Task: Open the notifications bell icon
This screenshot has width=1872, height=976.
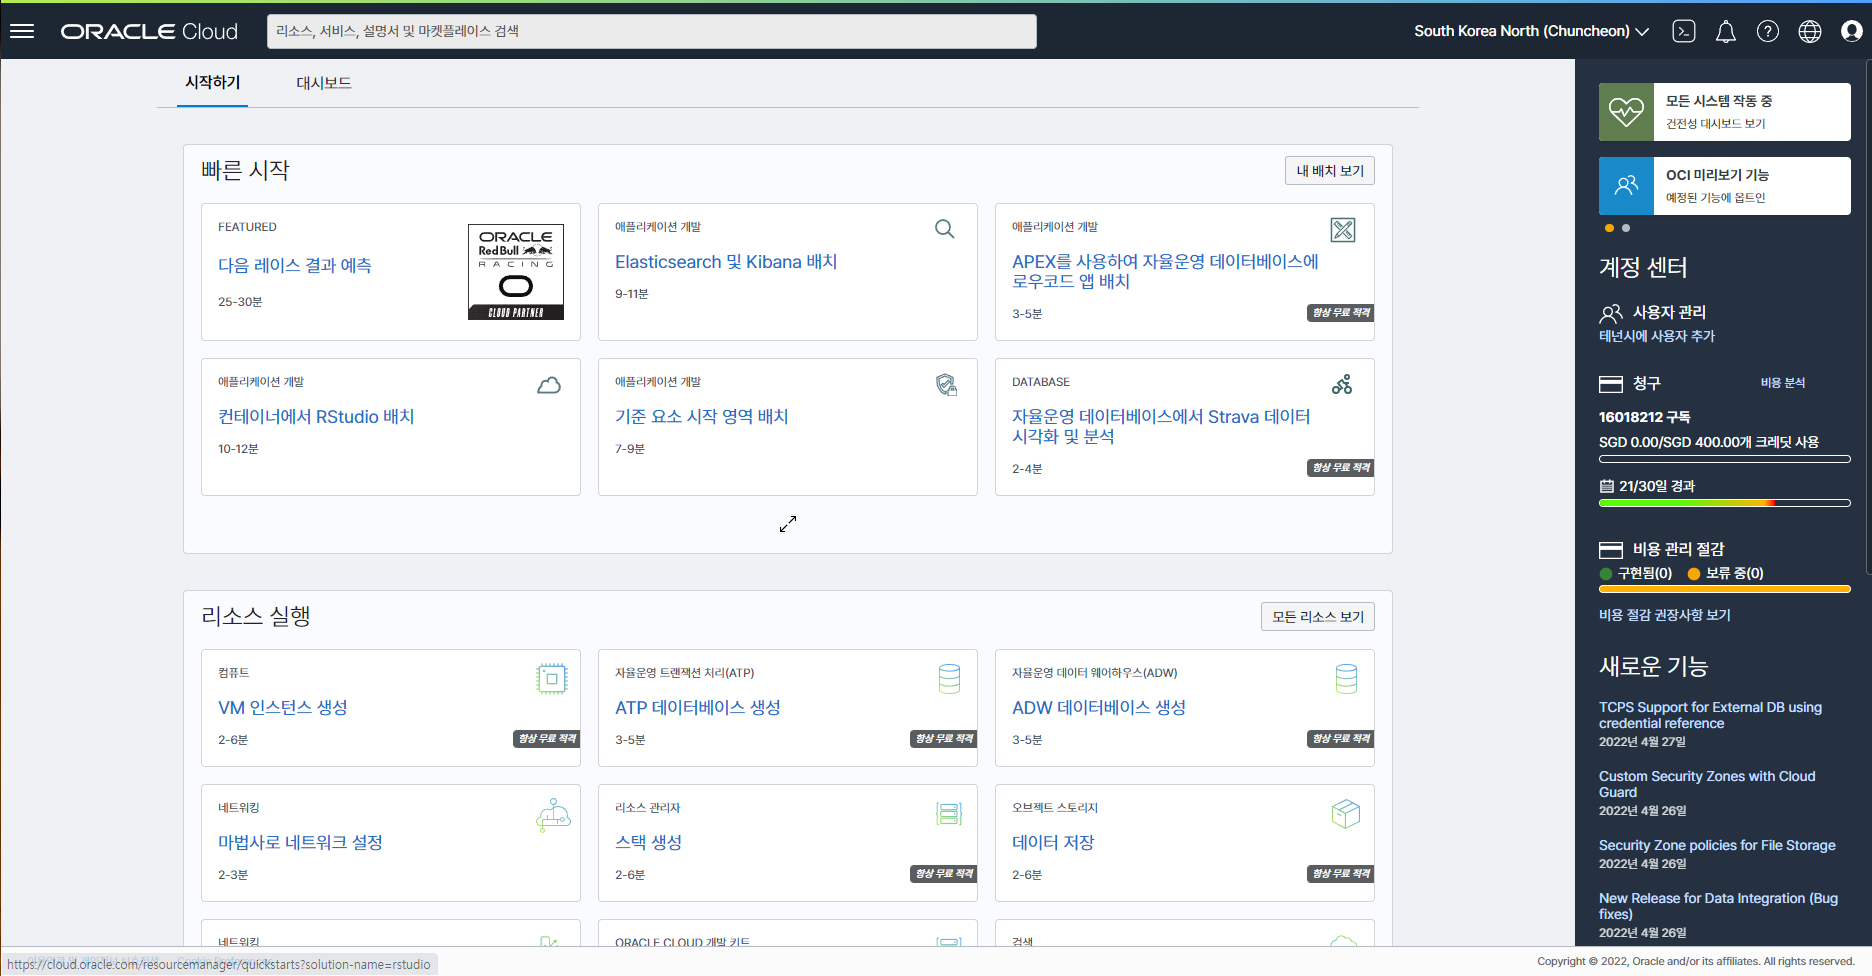Action: tap(1726, 31)
